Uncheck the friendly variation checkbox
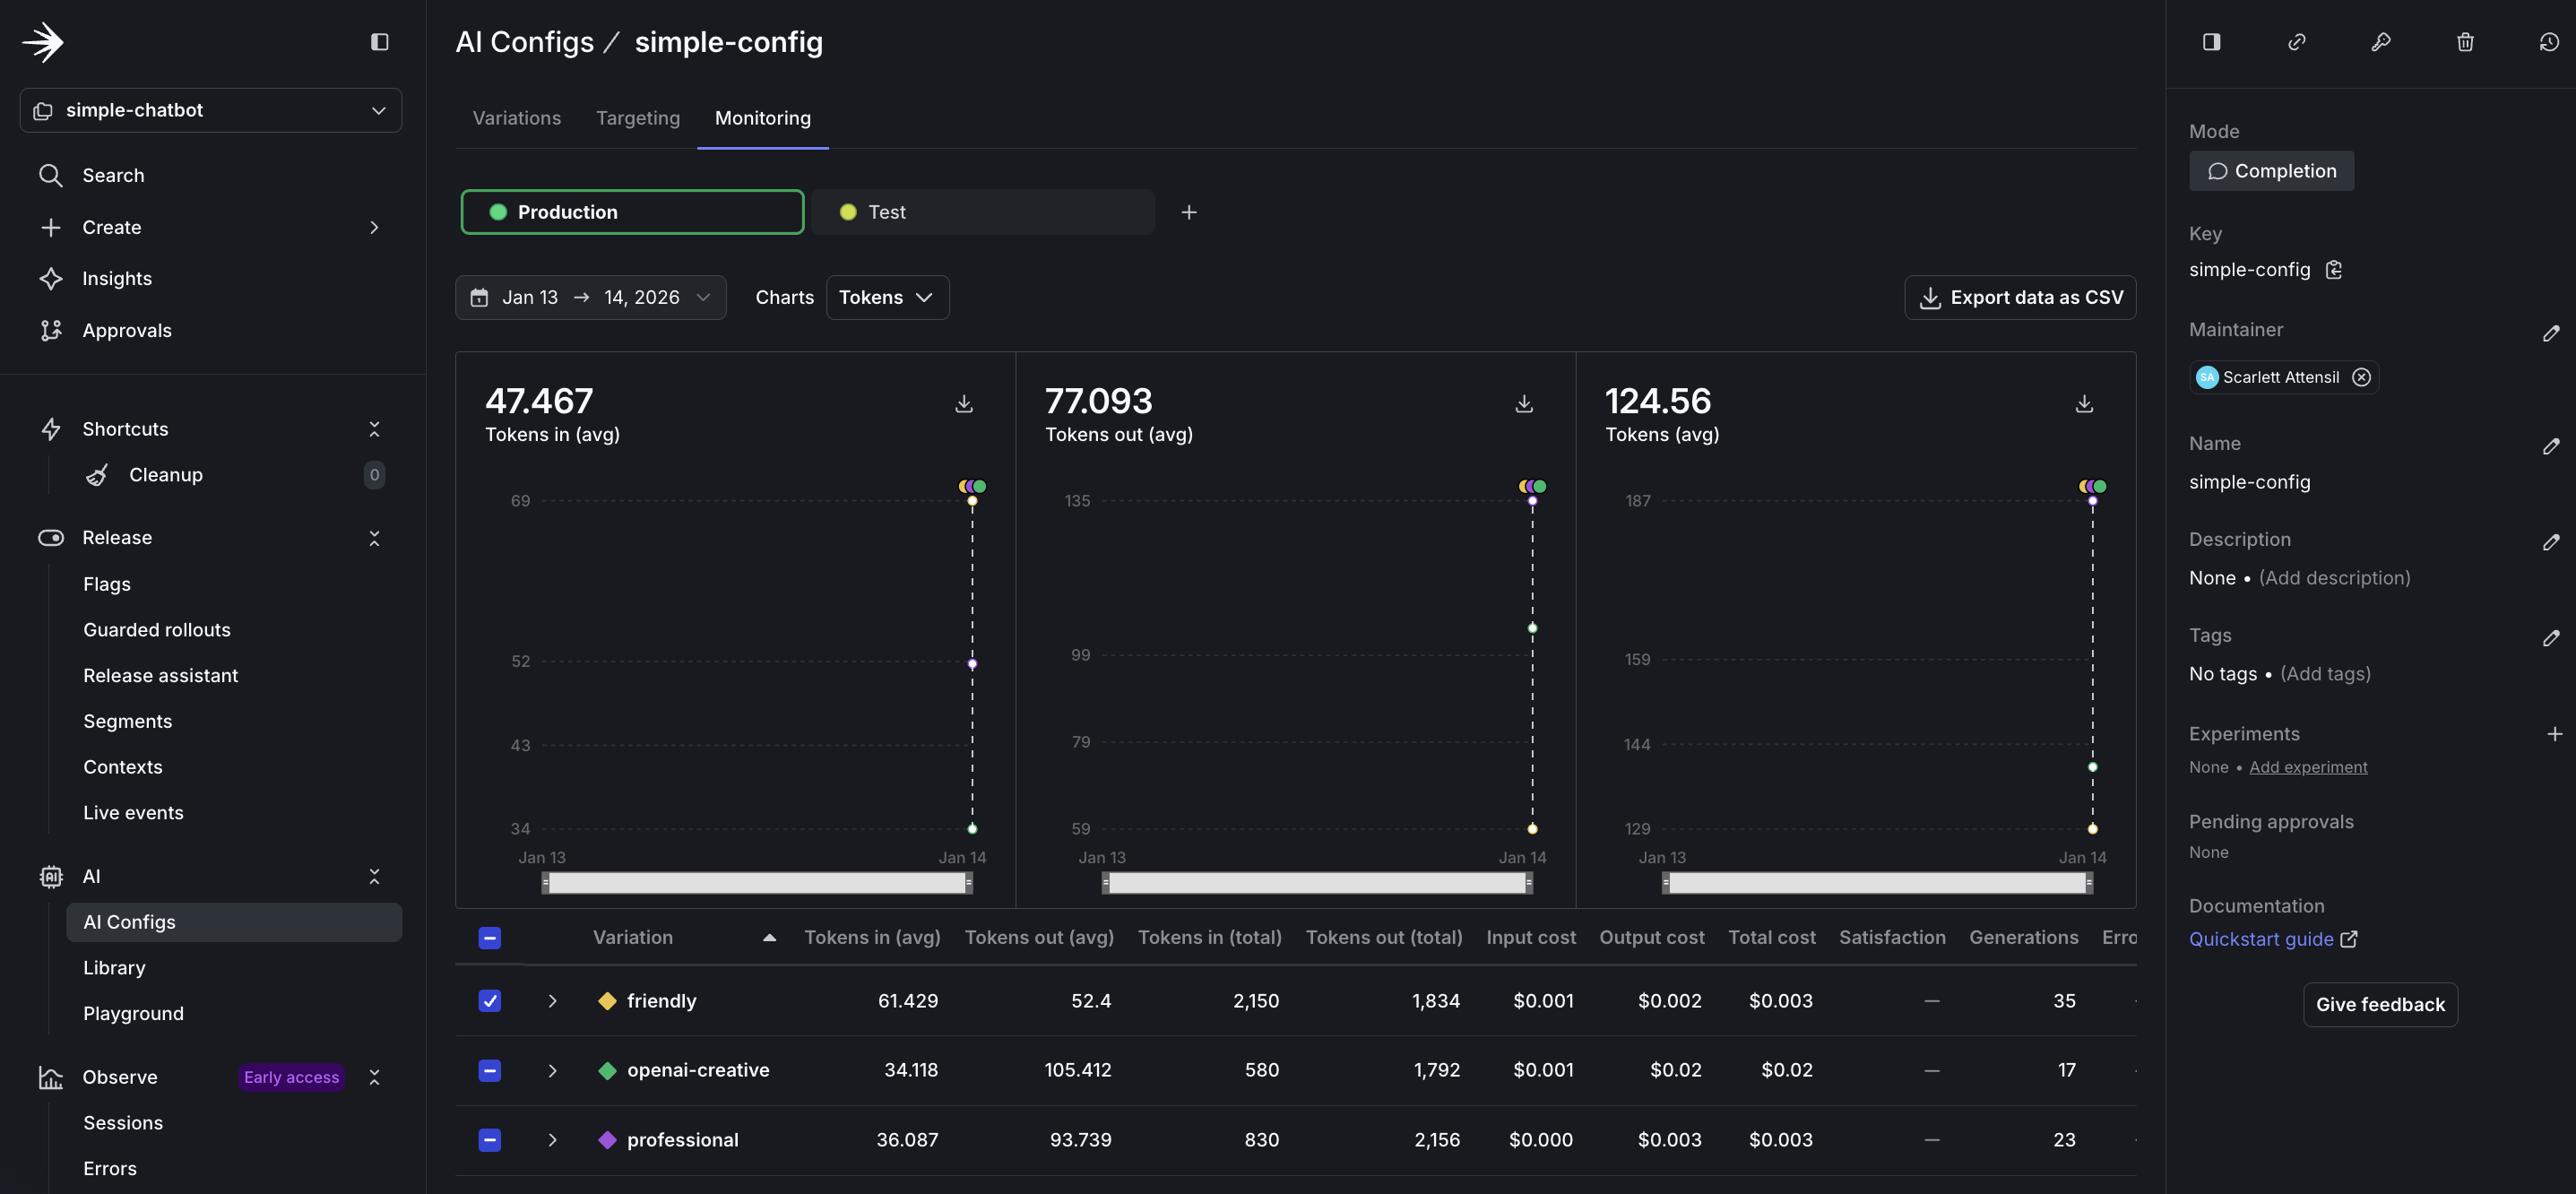This screenshot has height=1194, width=2576. [x=489, y=1000]
